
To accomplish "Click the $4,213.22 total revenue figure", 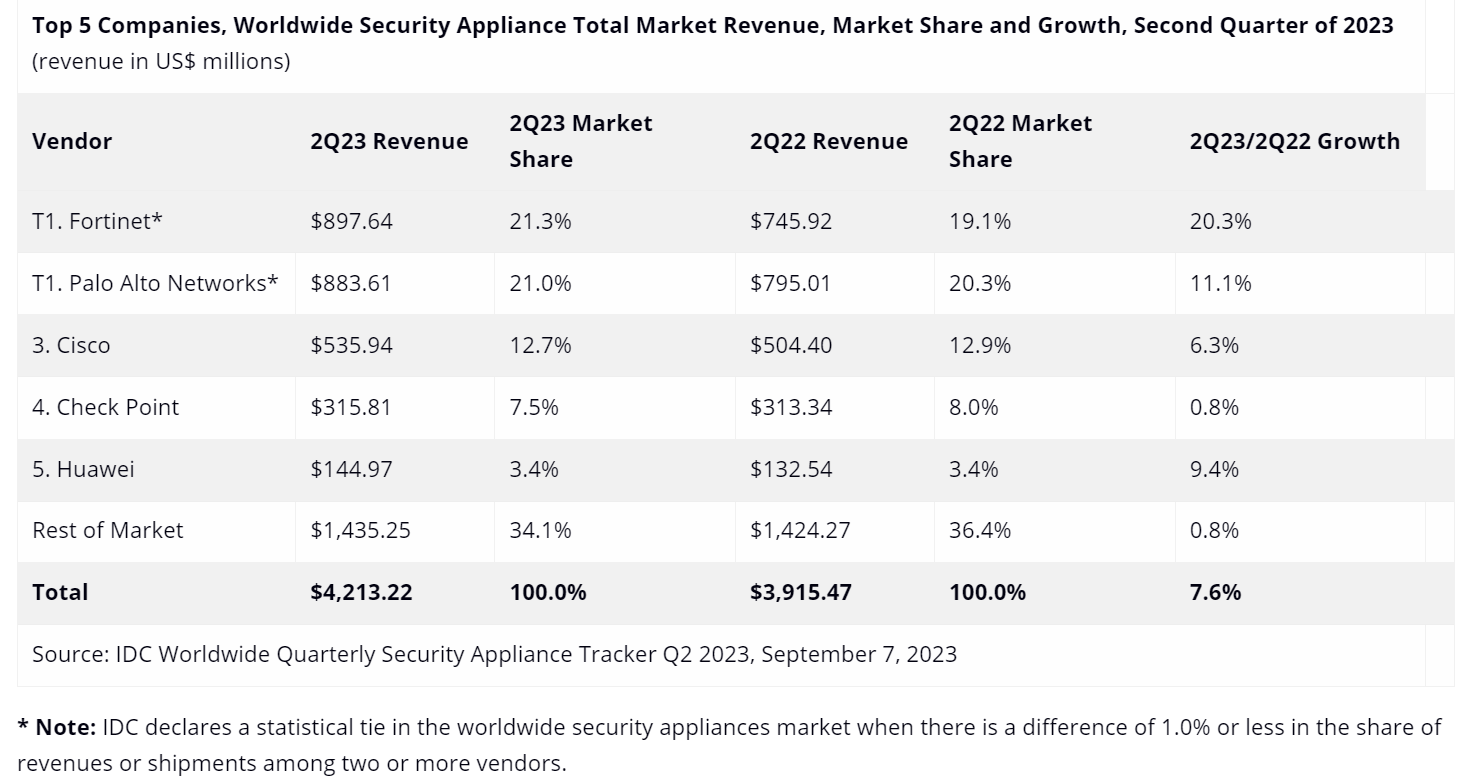I will click(x=361, y=592).
